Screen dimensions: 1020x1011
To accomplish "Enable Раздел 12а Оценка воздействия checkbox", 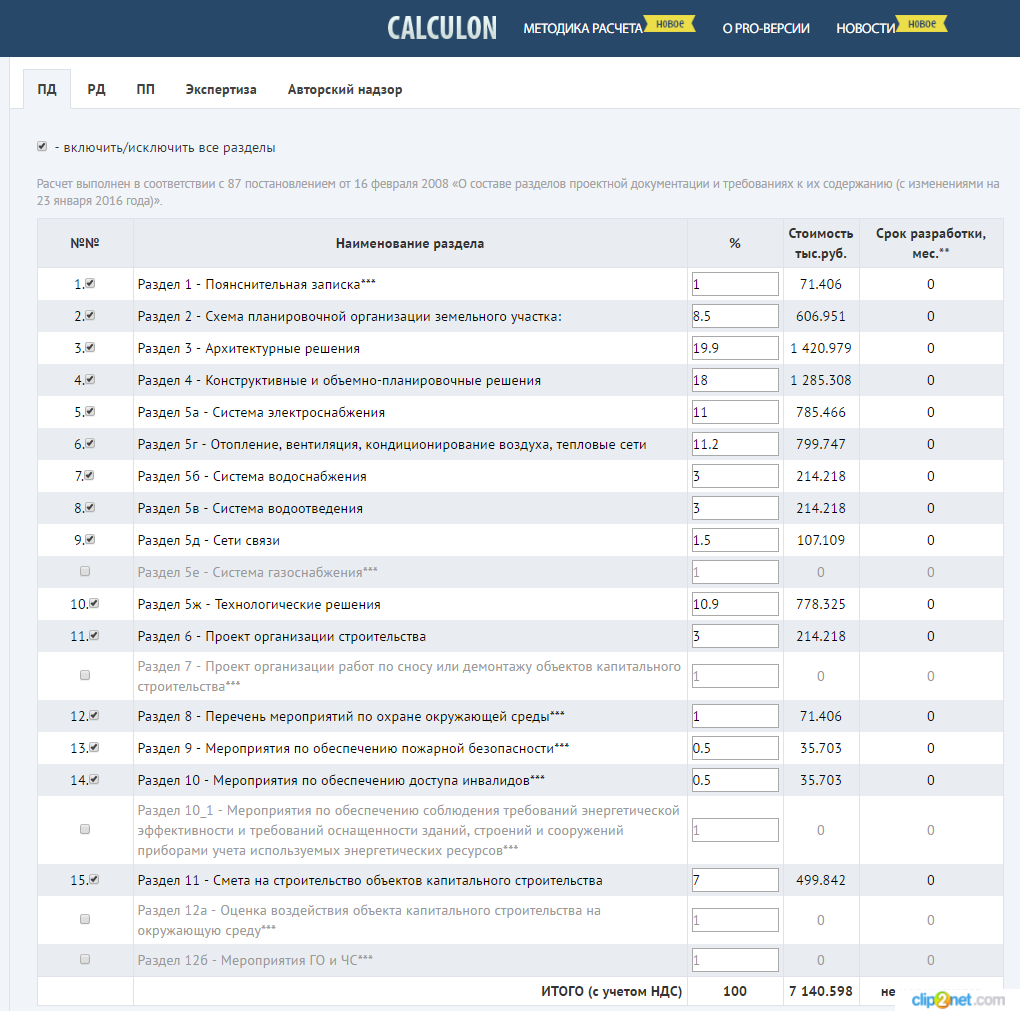I will coord(85,919).
